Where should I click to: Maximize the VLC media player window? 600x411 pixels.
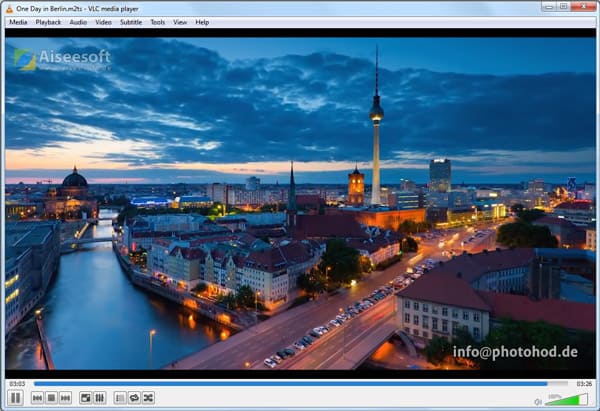(563, 7)
